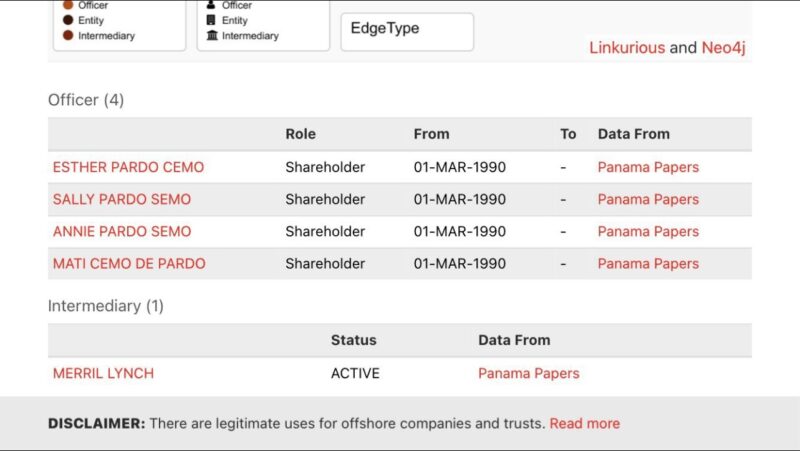The width and height of the screenshot is (800, 451).
Task: Click Panama Papers link in Esther's row
Action: 648,167
